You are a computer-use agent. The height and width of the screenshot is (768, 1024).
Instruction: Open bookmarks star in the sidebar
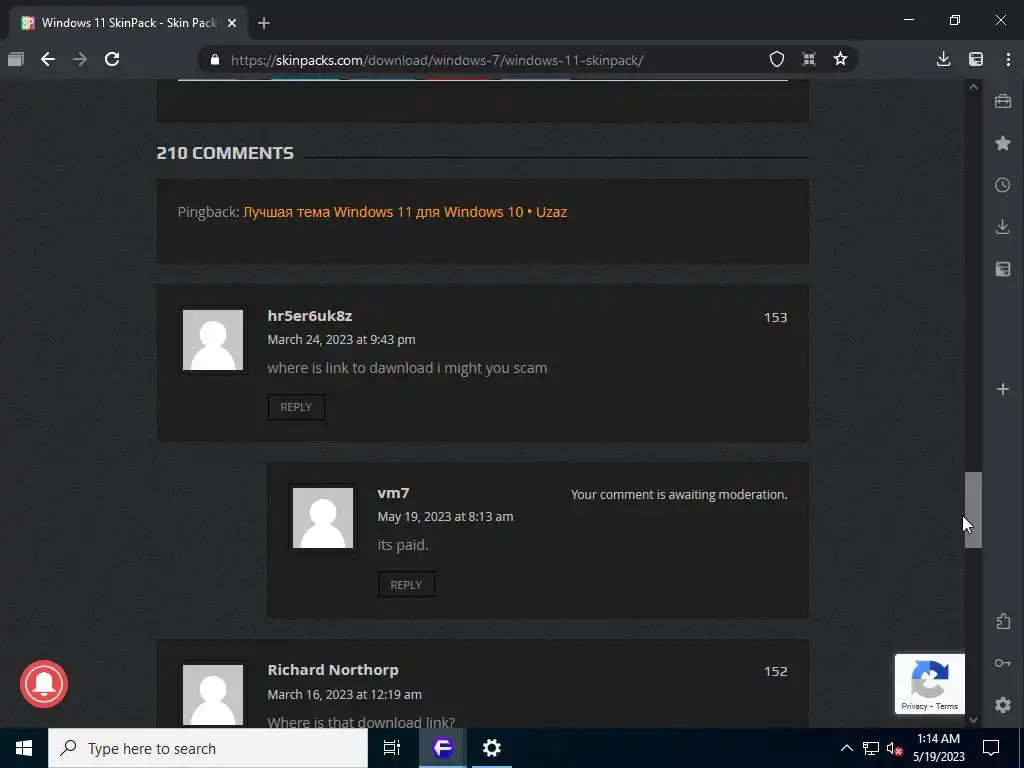pos(1003,143)
